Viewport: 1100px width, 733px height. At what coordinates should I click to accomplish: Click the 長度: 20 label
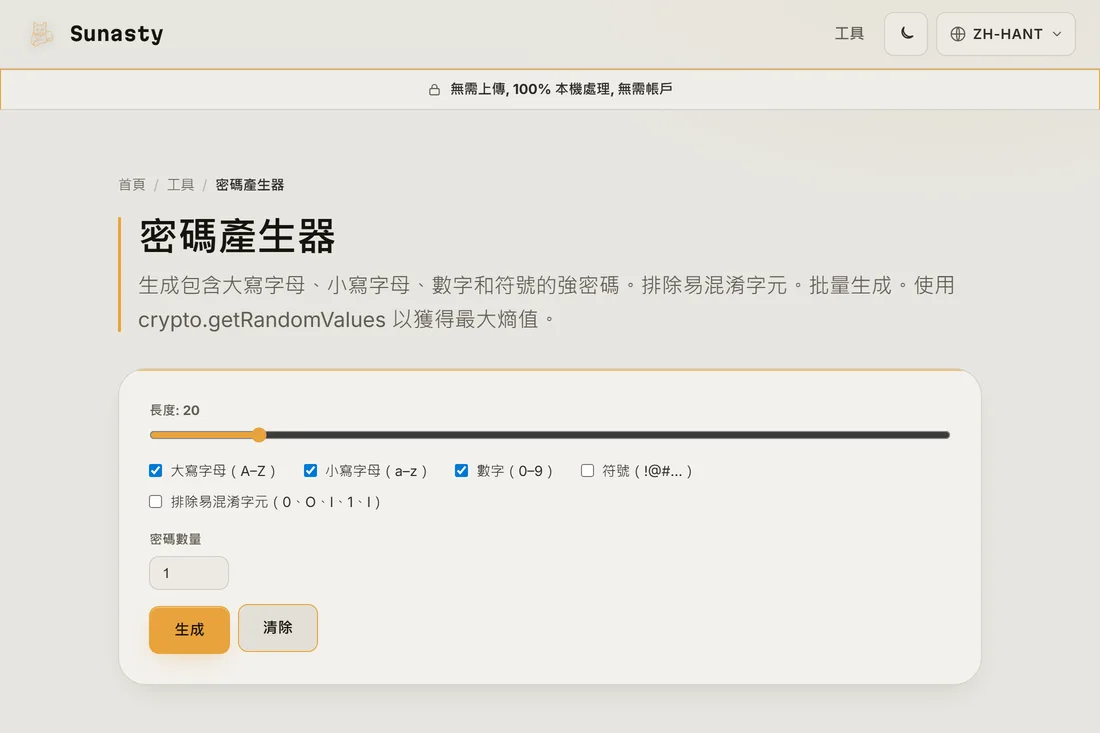pyautogui.click(x=175, y=410)
